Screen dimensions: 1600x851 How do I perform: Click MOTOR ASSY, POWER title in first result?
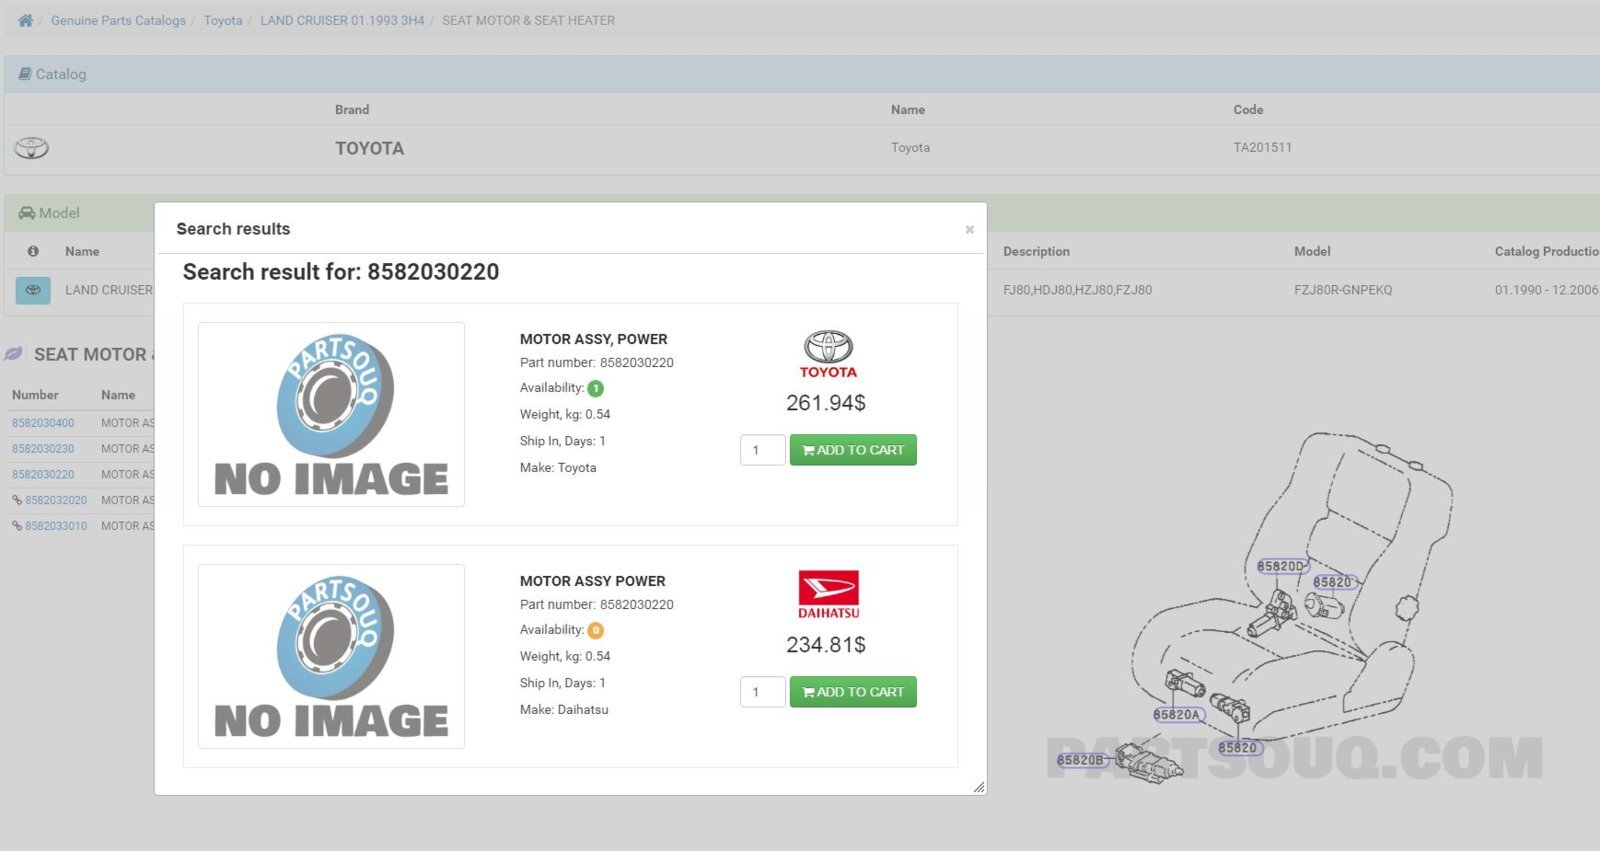(593, 339)
